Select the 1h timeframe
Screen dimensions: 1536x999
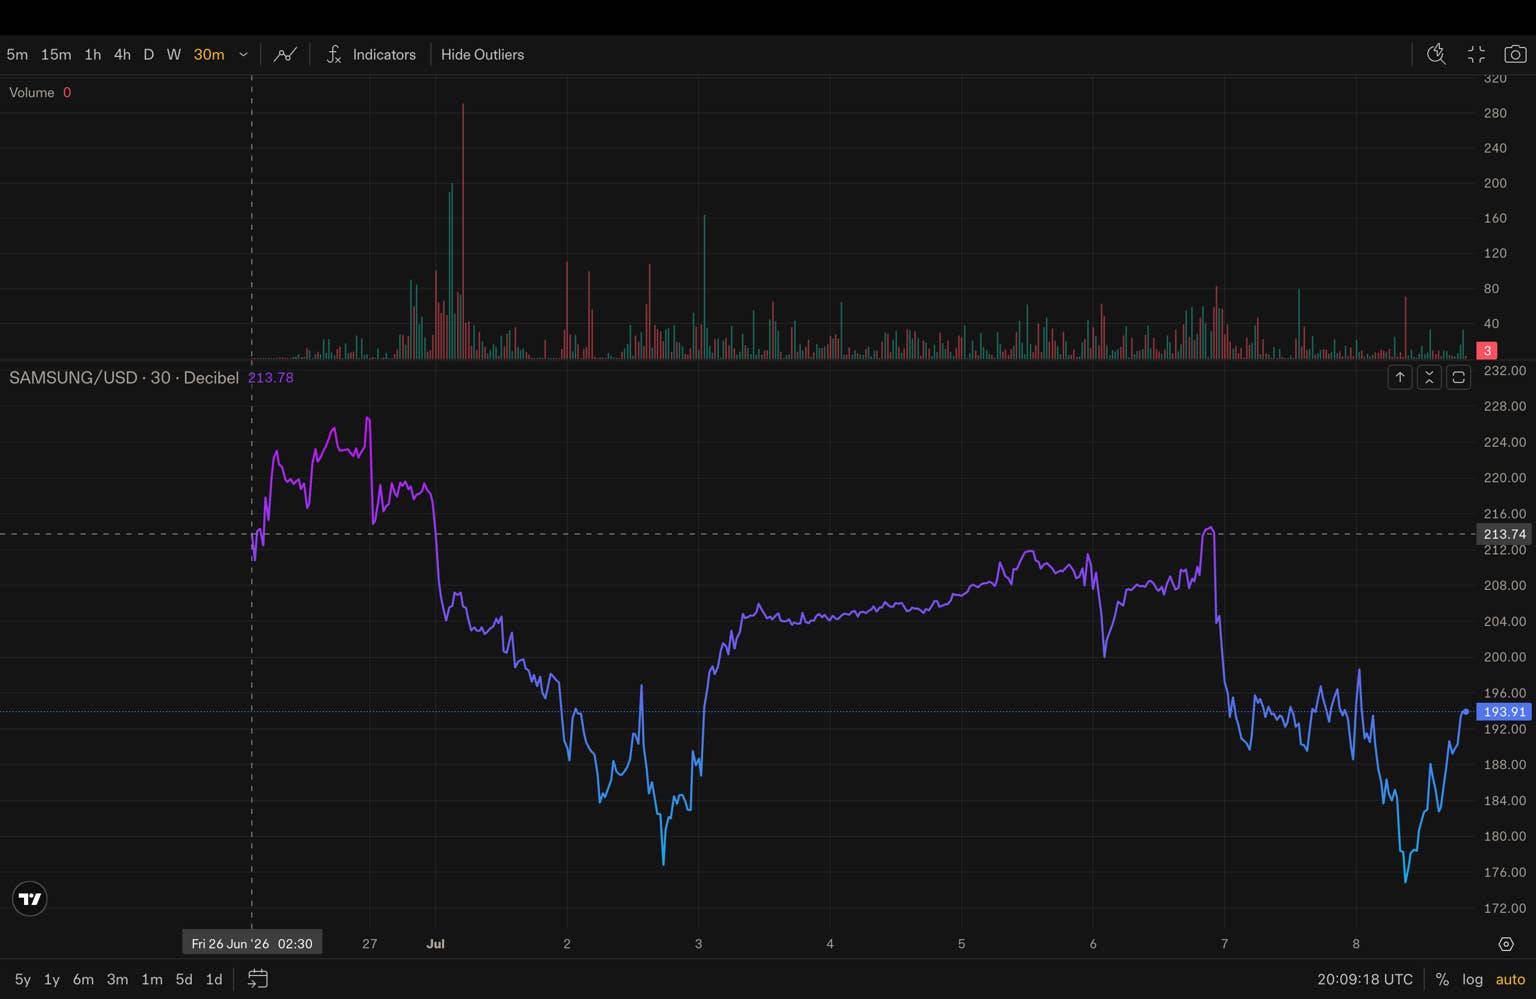93,55
